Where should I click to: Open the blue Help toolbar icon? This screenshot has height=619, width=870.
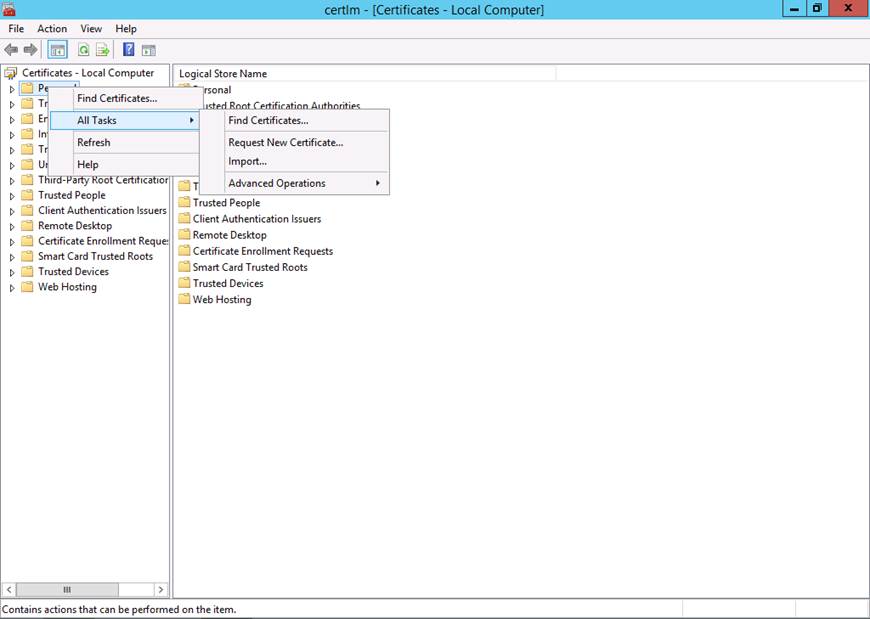129,50
